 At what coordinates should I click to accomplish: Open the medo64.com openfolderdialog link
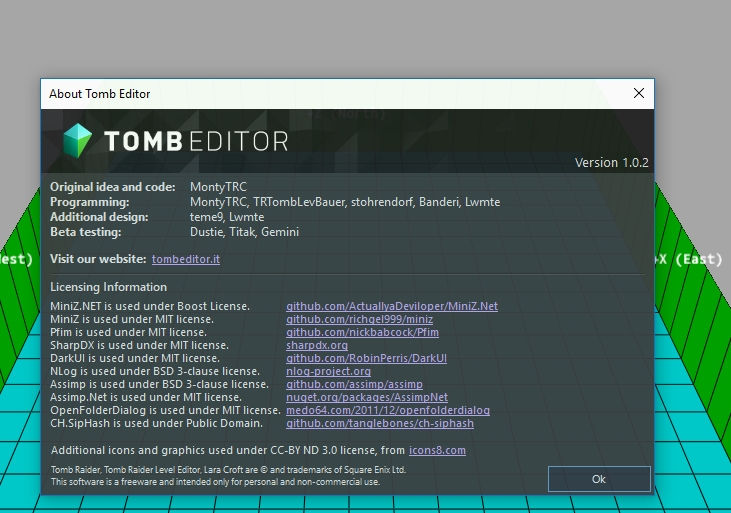[388, 411]
